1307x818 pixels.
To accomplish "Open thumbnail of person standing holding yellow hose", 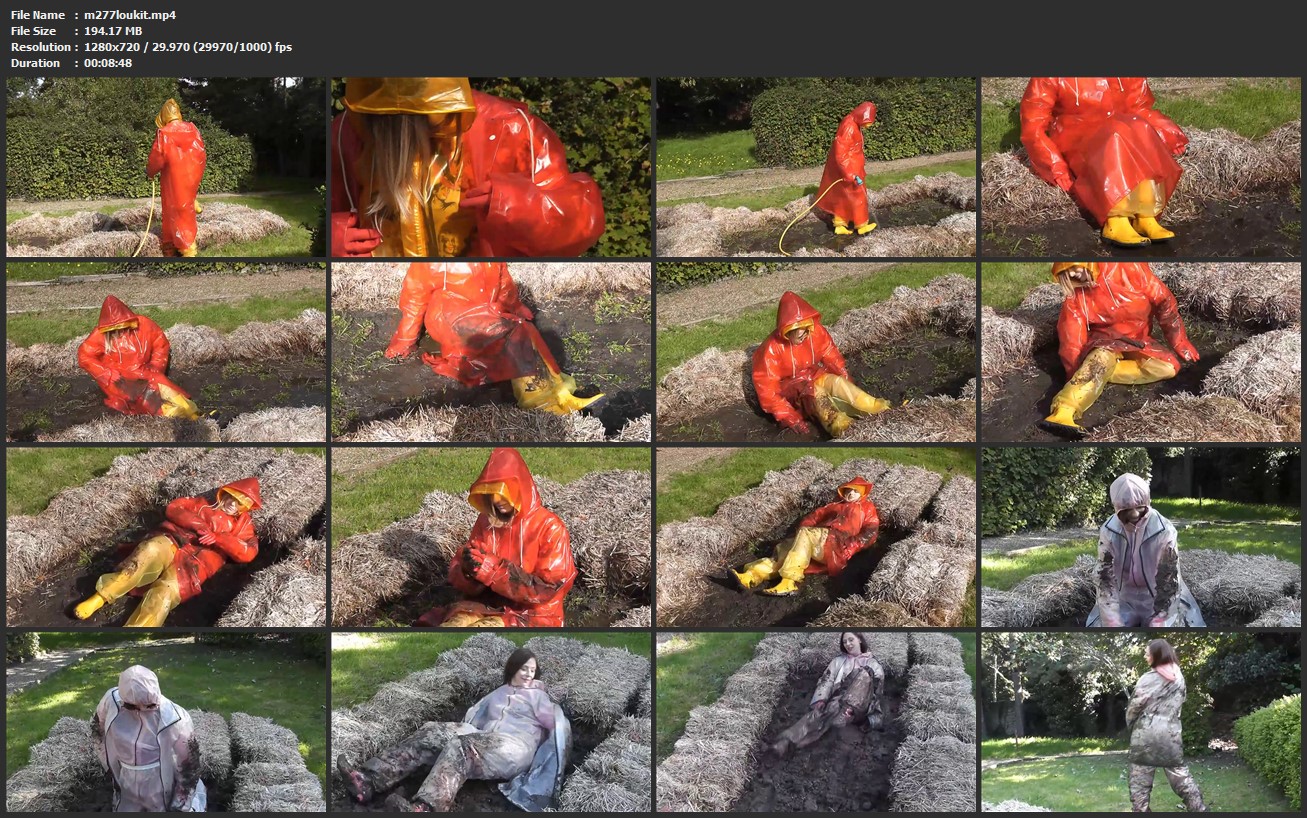I will click(166, 167).
